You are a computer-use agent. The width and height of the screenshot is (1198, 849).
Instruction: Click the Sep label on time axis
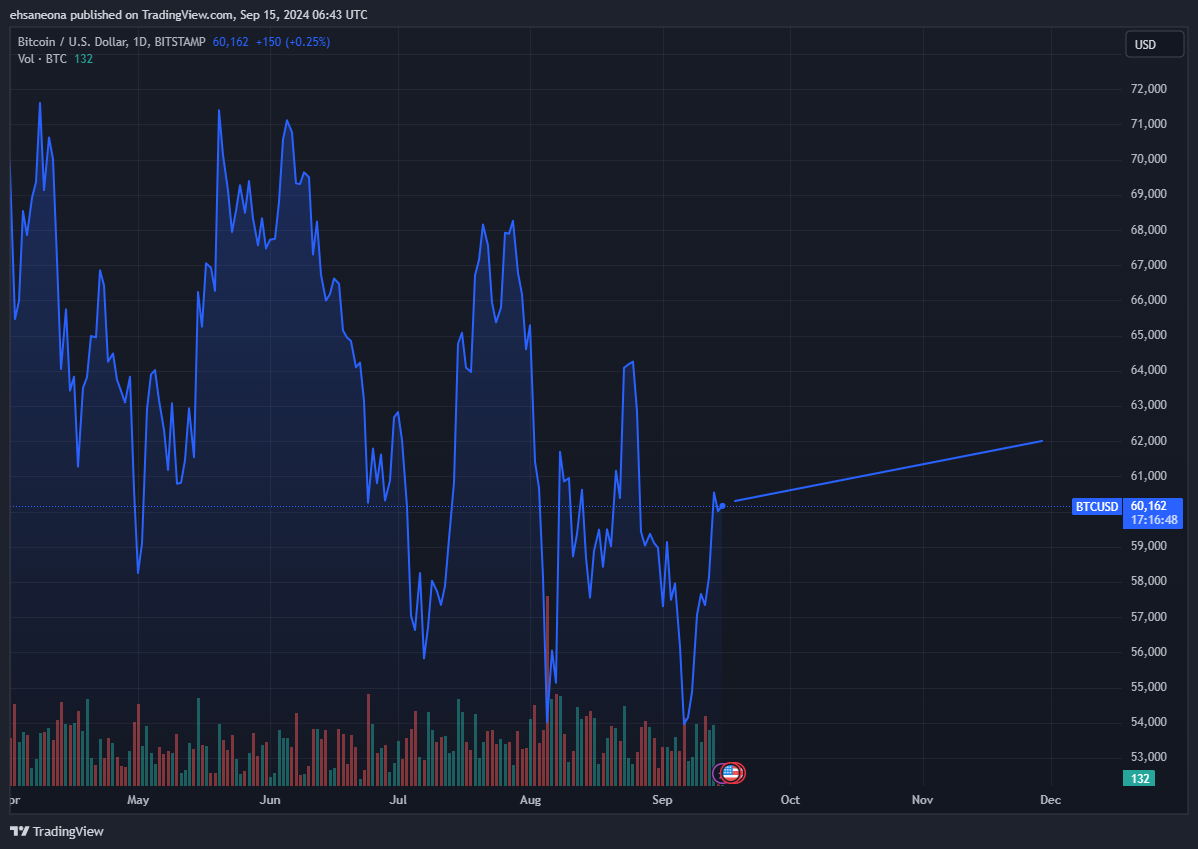tap(662, 800)
